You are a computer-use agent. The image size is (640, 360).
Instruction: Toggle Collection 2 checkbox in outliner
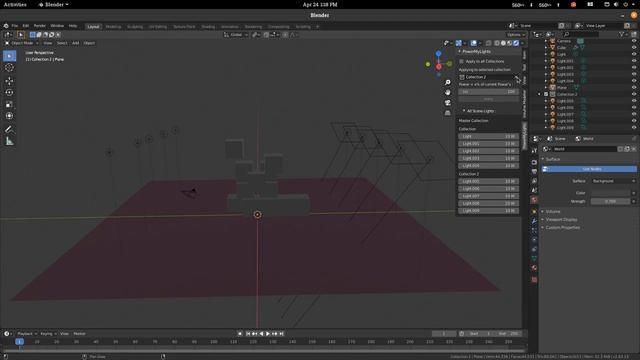click(x=546, y=94)
